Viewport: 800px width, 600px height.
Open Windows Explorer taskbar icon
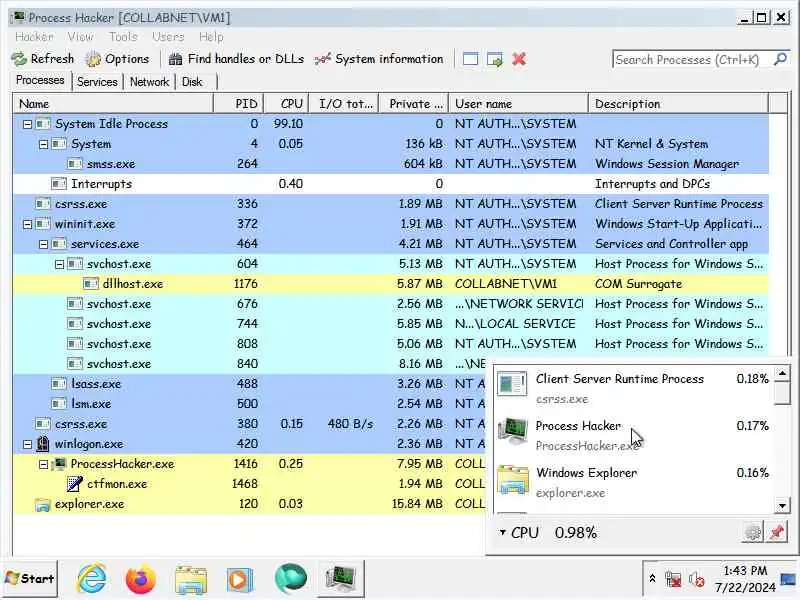click(191, 580)
